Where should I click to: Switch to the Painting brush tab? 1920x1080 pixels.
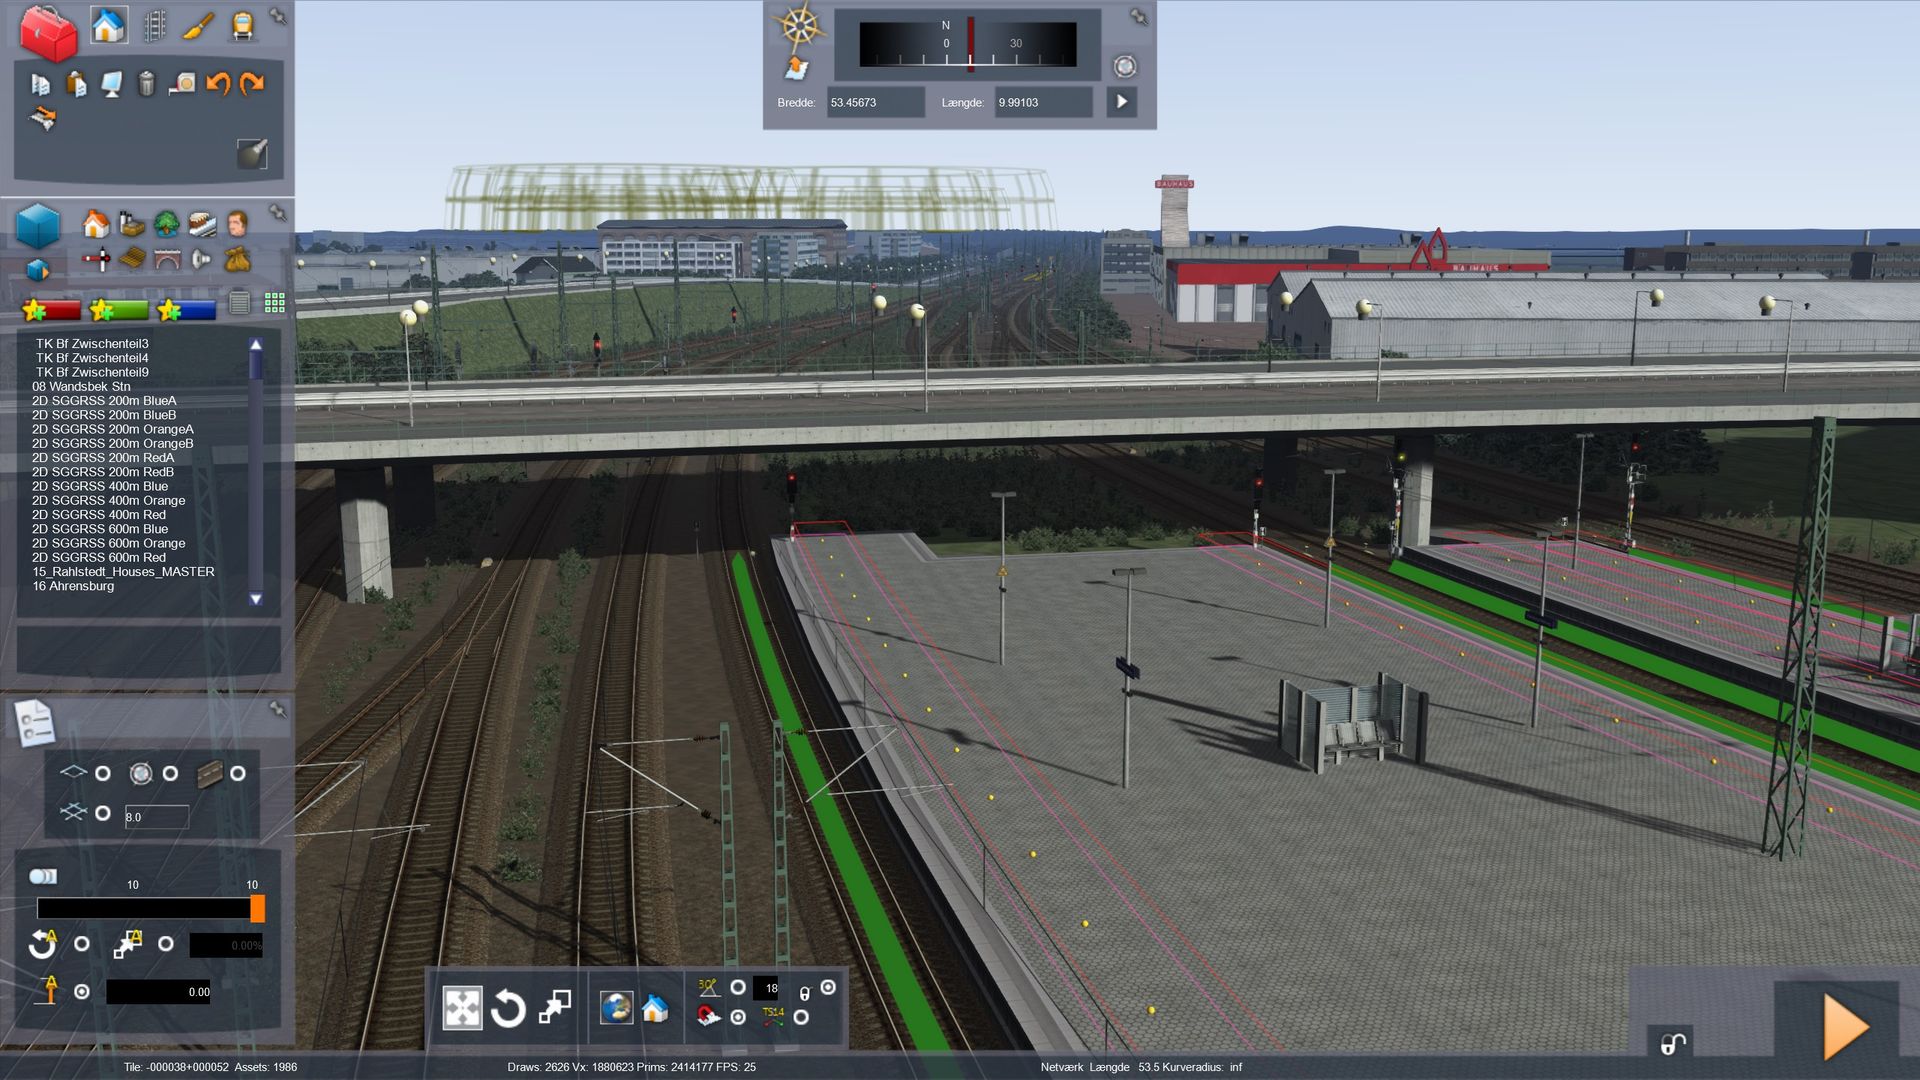pos(199,26)
